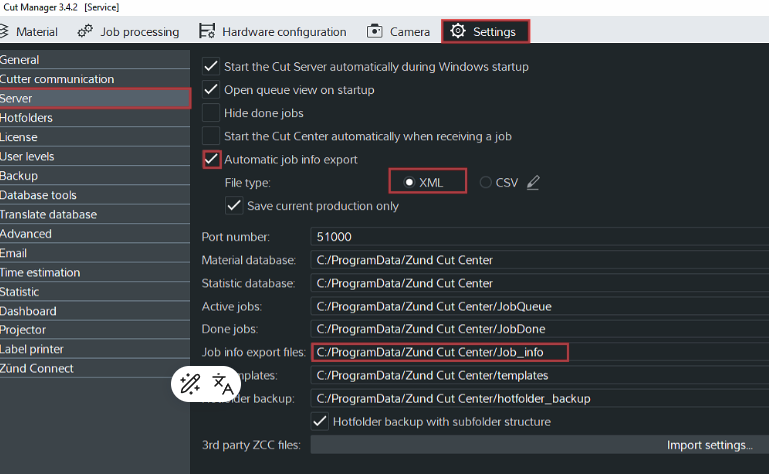Uncheck Open queue view on startup

(x=211, y=90)
